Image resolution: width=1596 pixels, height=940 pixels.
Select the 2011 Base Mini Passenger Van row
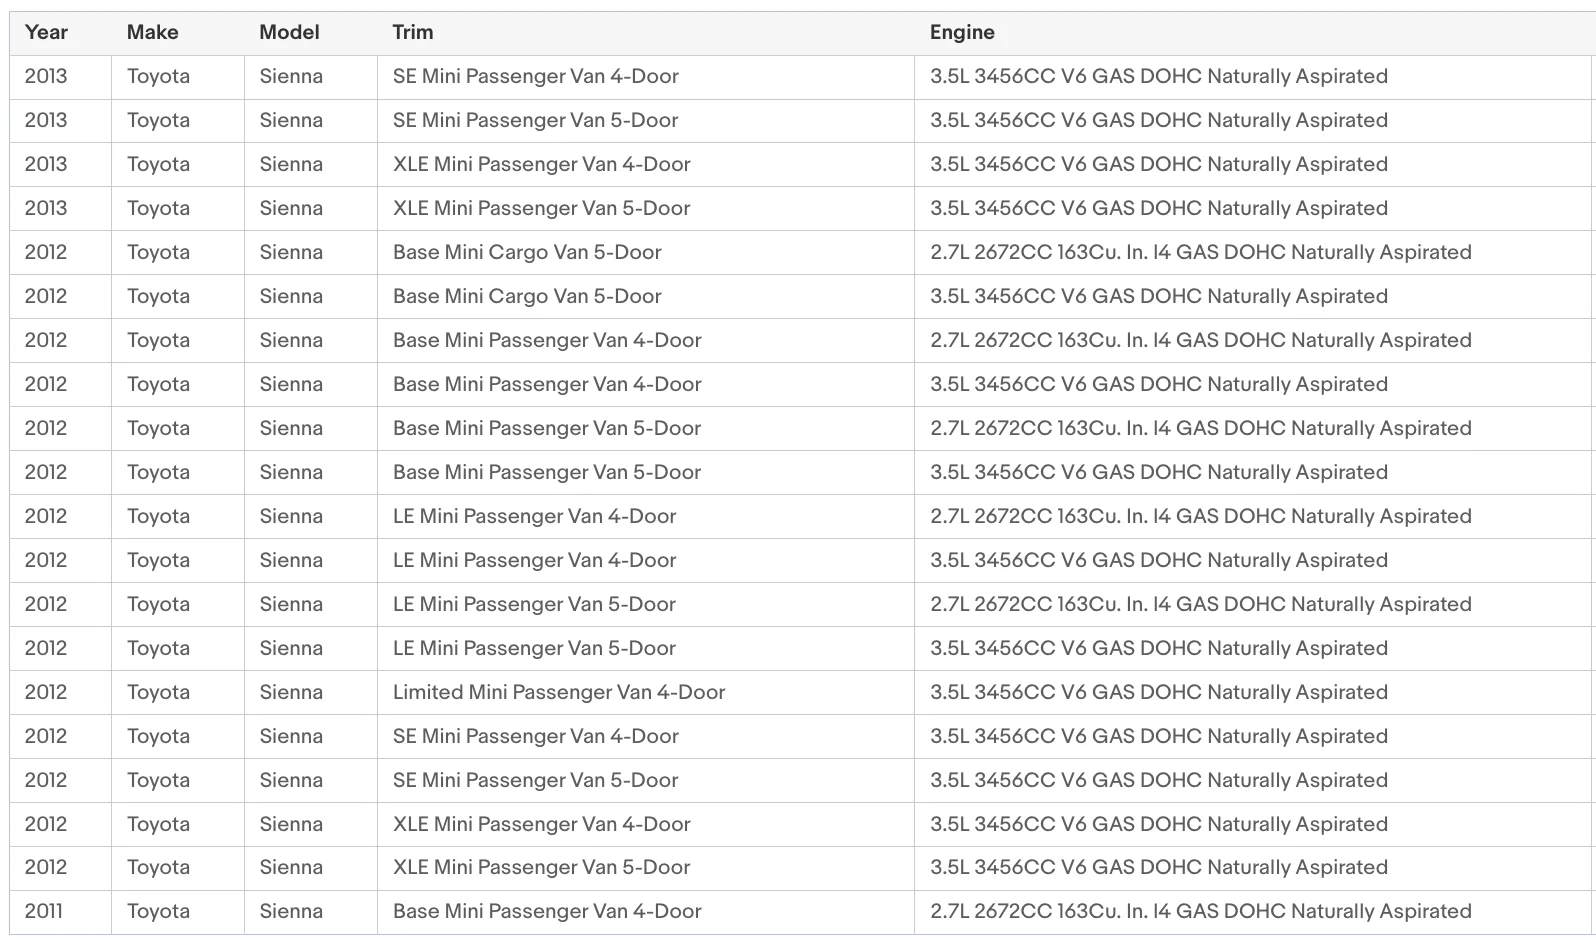[802, 912]
